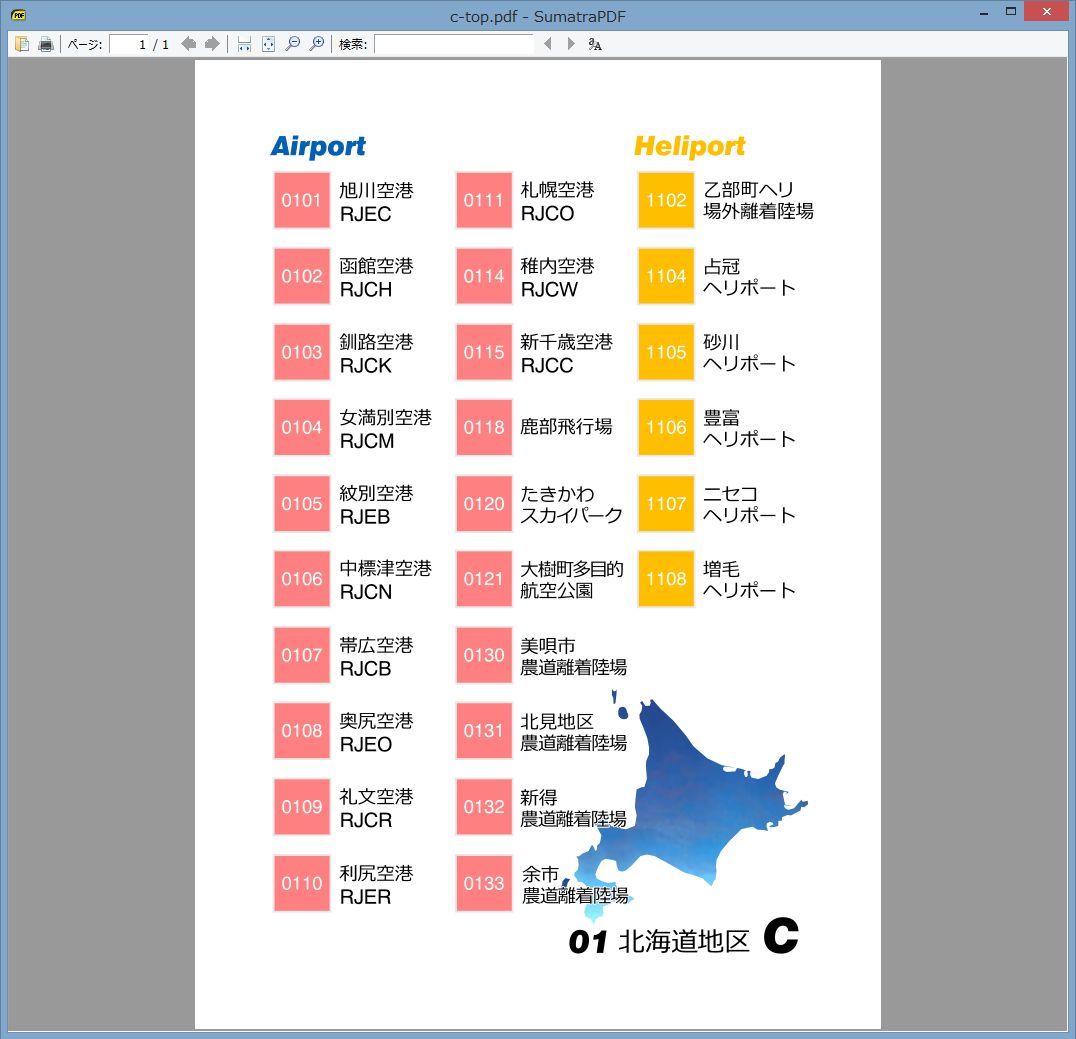
Task: Select Fit Width view icon
Action: tap(244, 44)
